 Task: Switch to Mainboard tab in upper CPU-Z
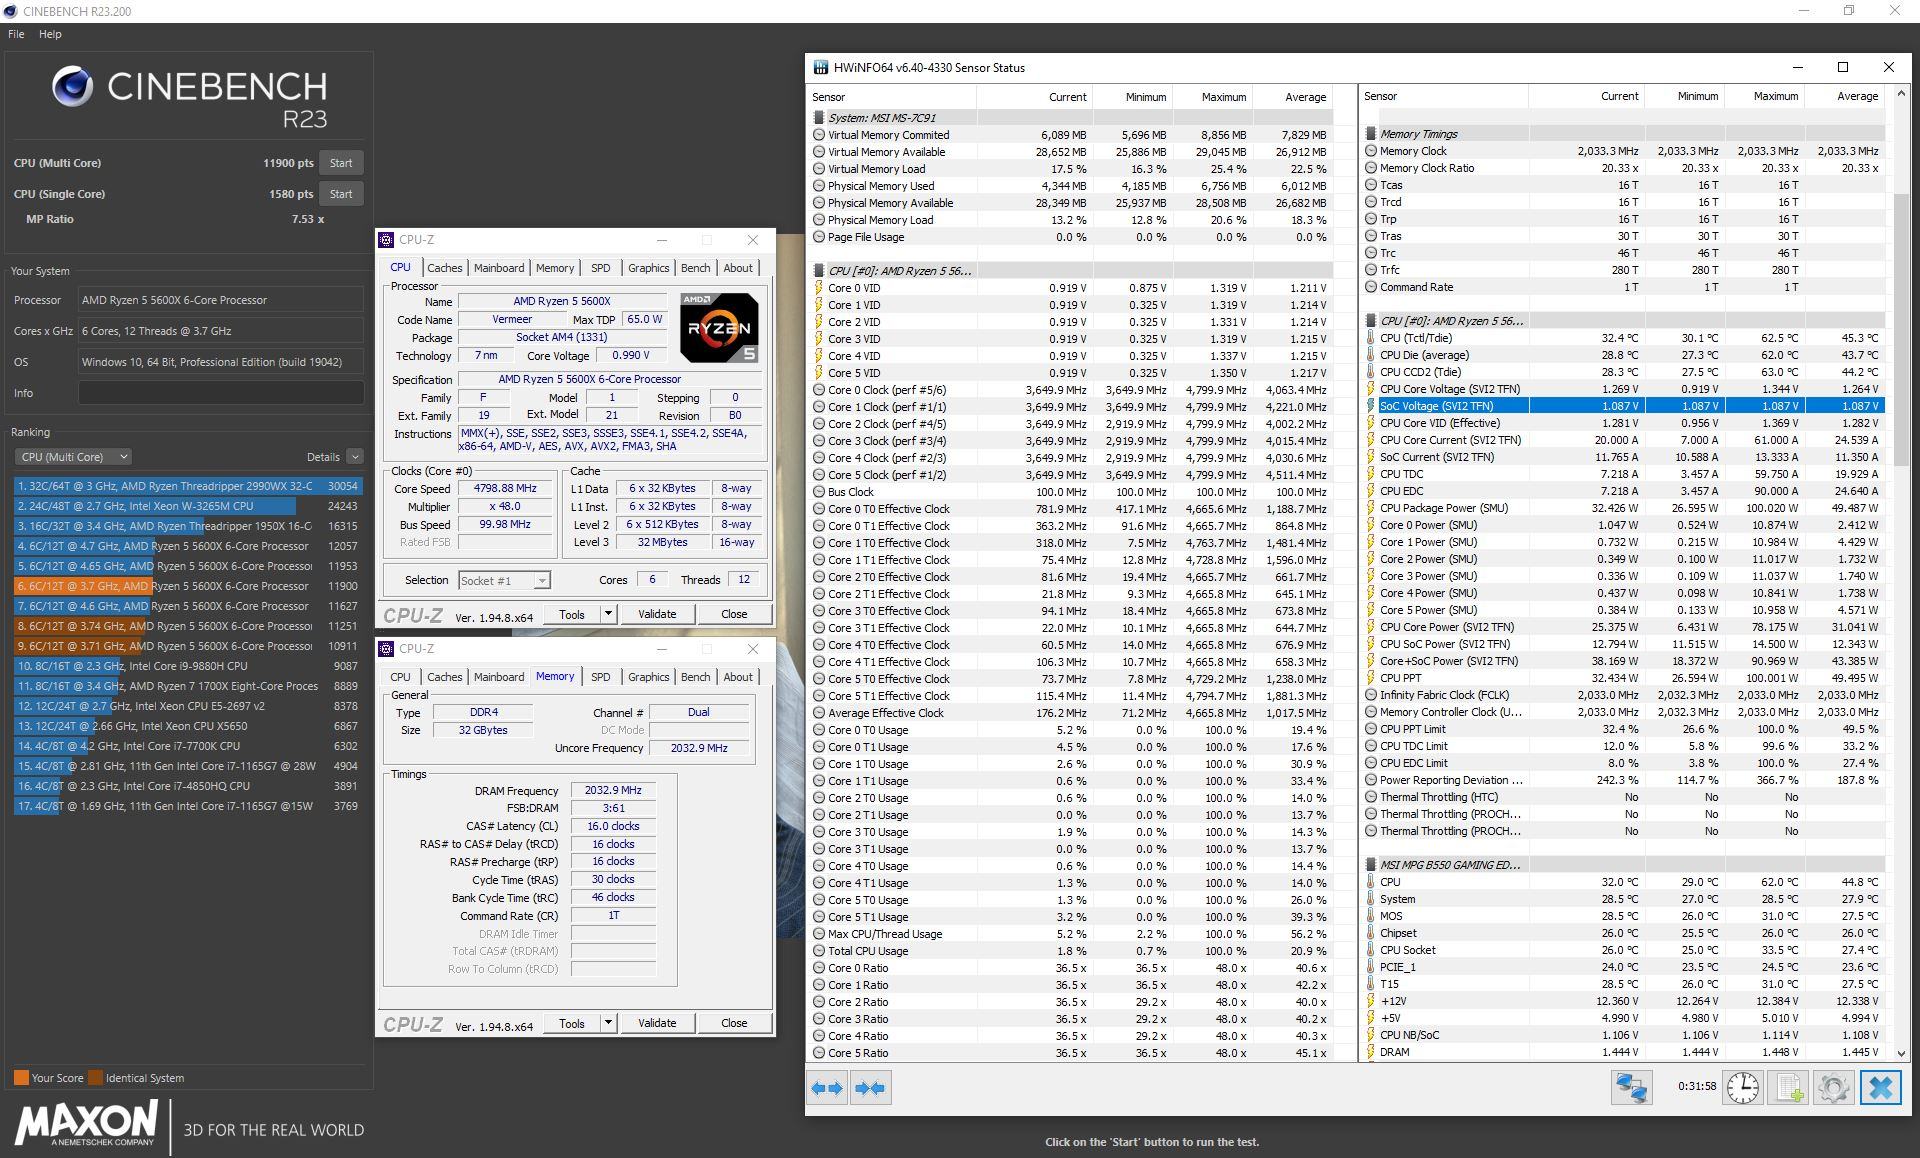[x=499, y=268]
